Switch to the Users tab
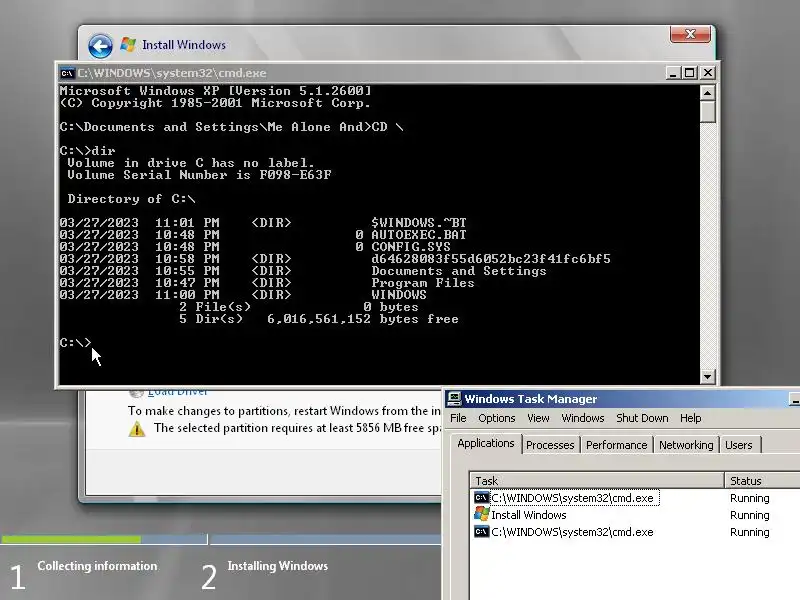The height and width of the screenshot is (600, 800). [739, 445]
